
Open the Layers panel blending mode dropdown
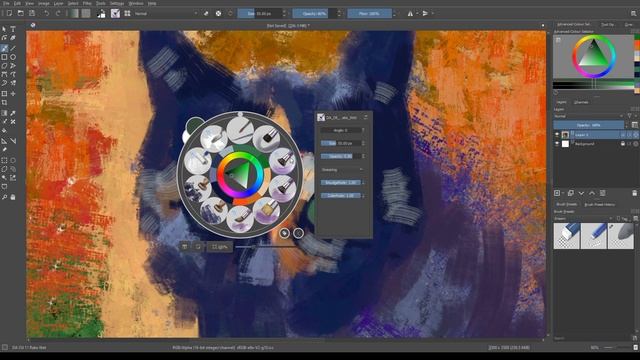pyautogui.click(x=589, y=116)
